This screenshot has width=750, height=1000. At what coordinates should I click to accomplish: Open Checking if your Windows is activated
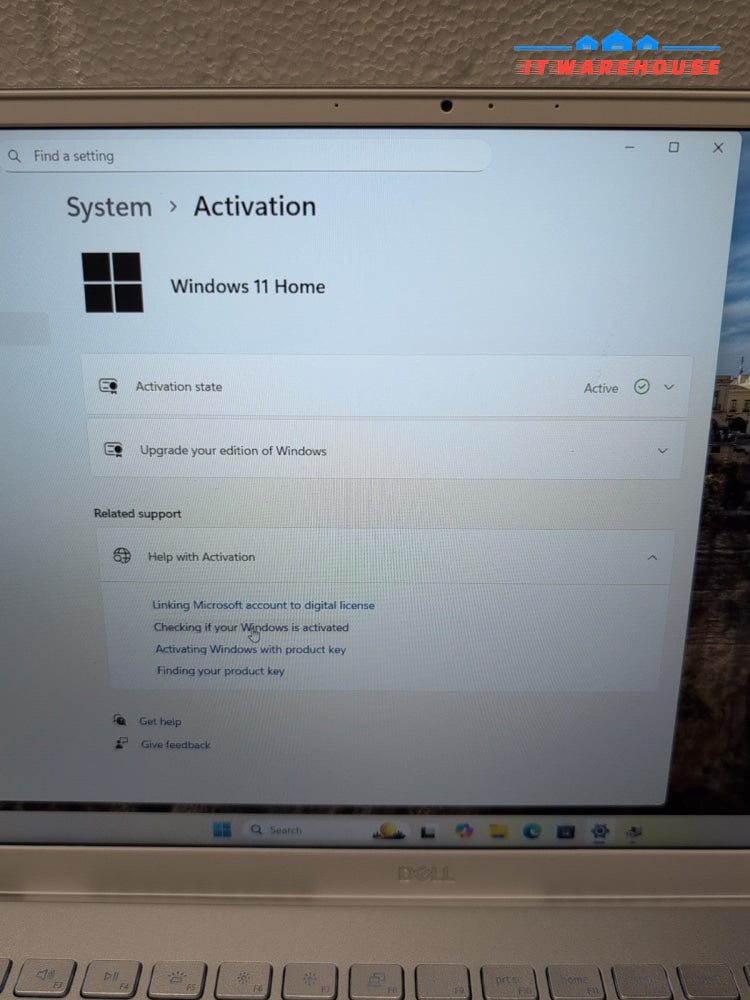pyautogui.click(x=251, y=627)
